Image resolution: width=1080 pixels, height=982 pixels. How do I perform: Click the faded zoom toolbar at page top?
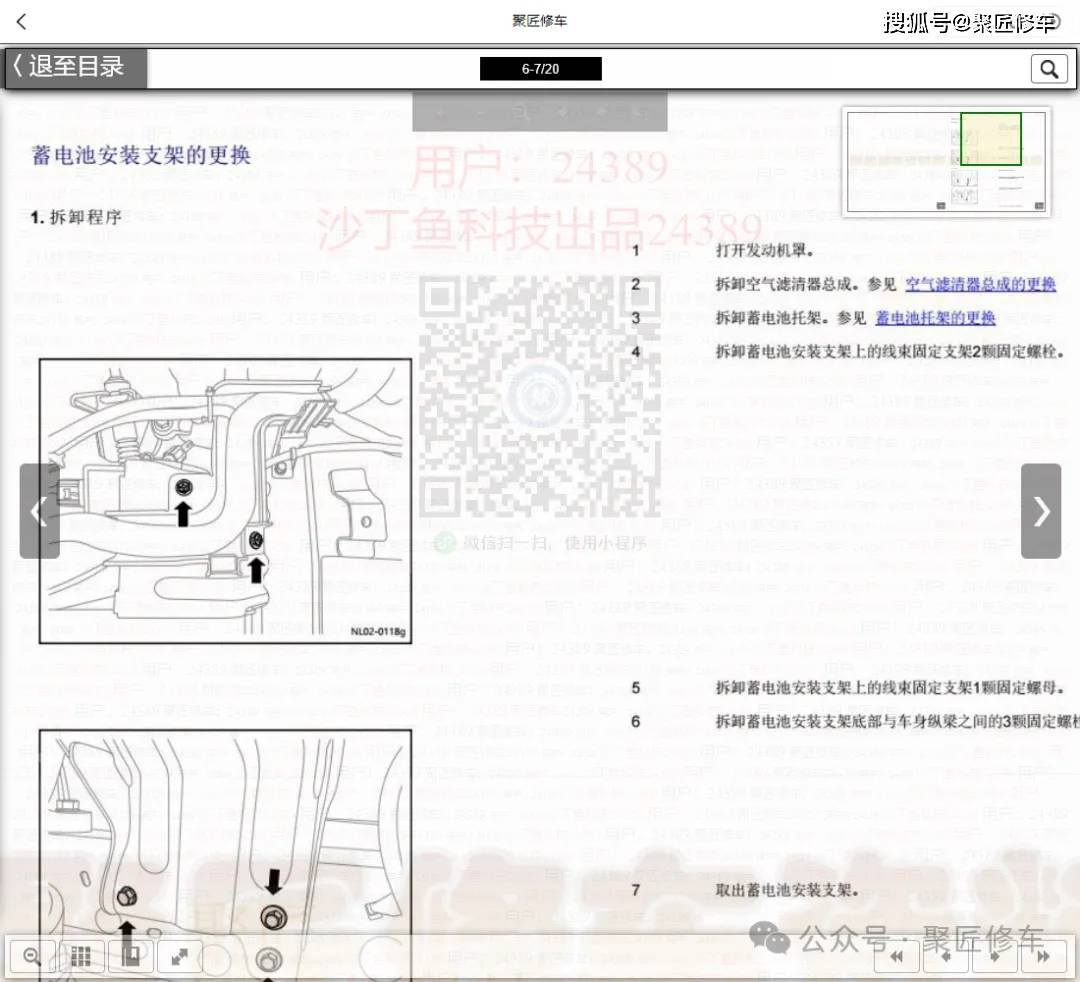tap(539, 111)
